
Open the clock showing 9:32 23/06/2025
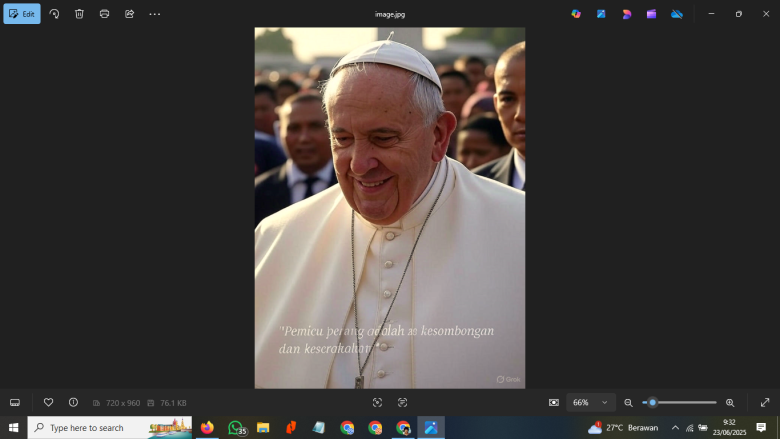729,428
